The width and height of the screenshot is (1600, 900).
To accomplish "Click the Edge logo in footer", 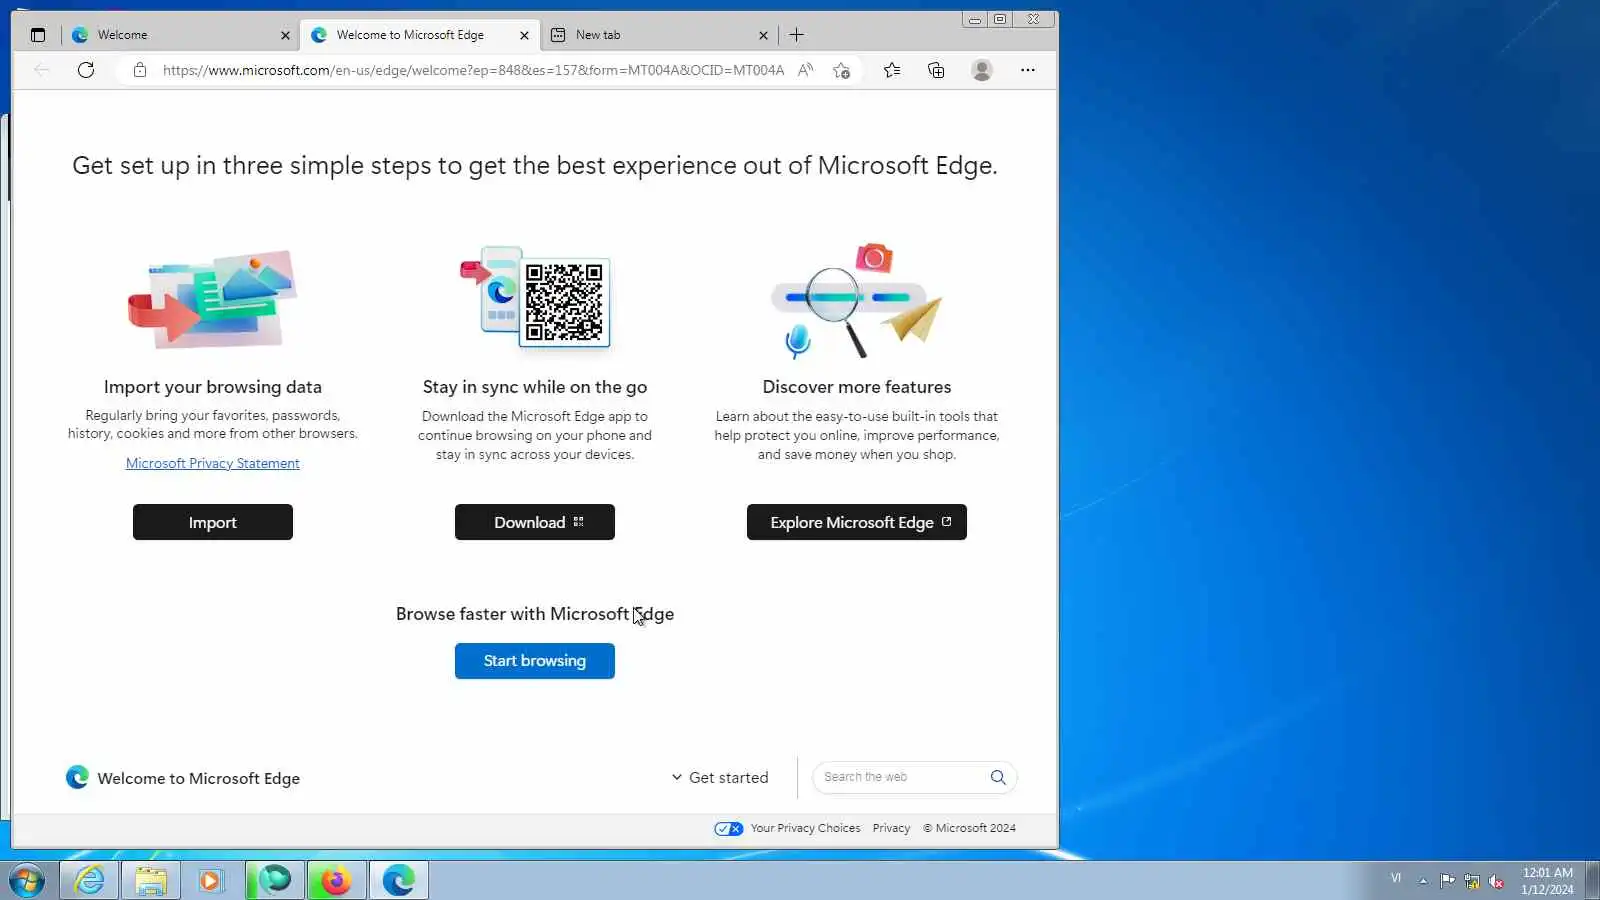I will [77, 777].
